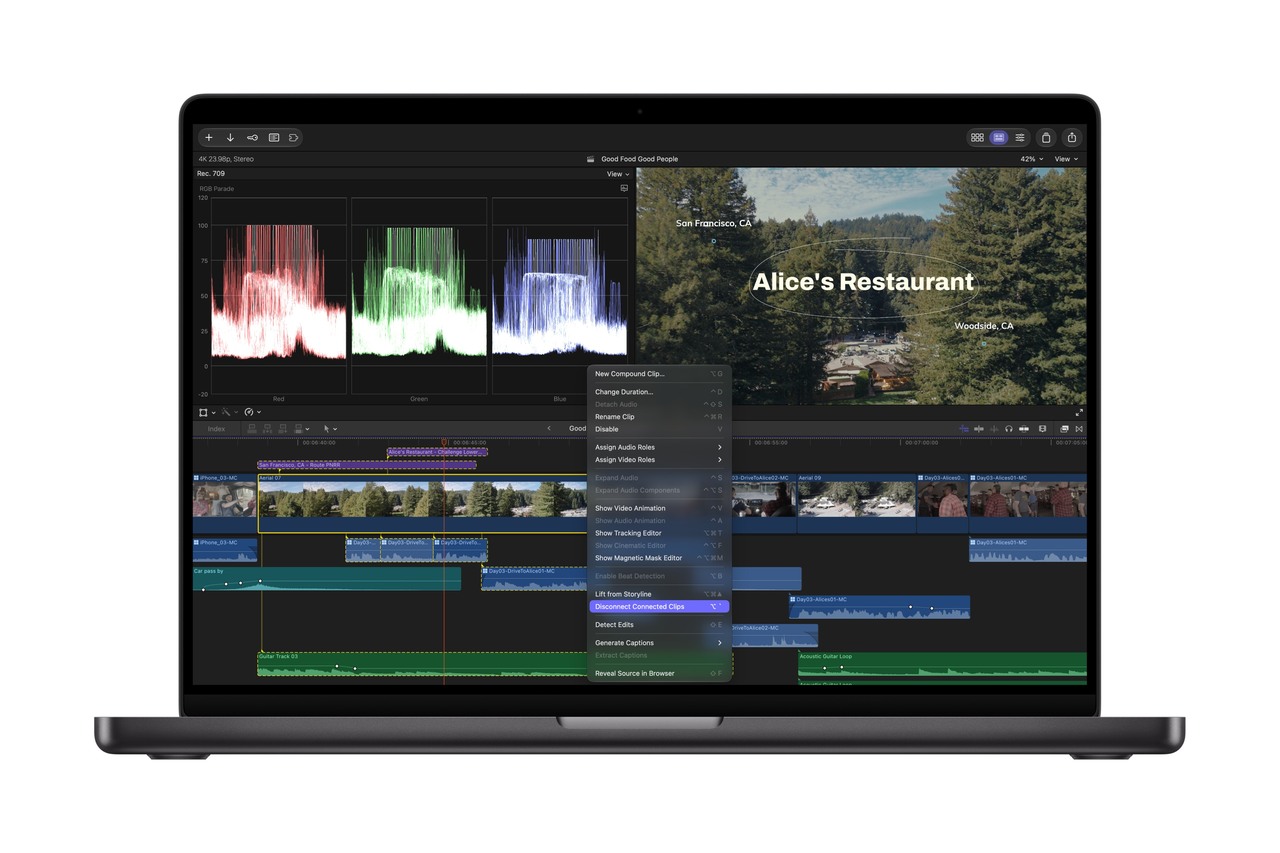The image size is (1280, 853).
Task: Click the clipboard icon next to share
Action: click(x=1046, y=138)
